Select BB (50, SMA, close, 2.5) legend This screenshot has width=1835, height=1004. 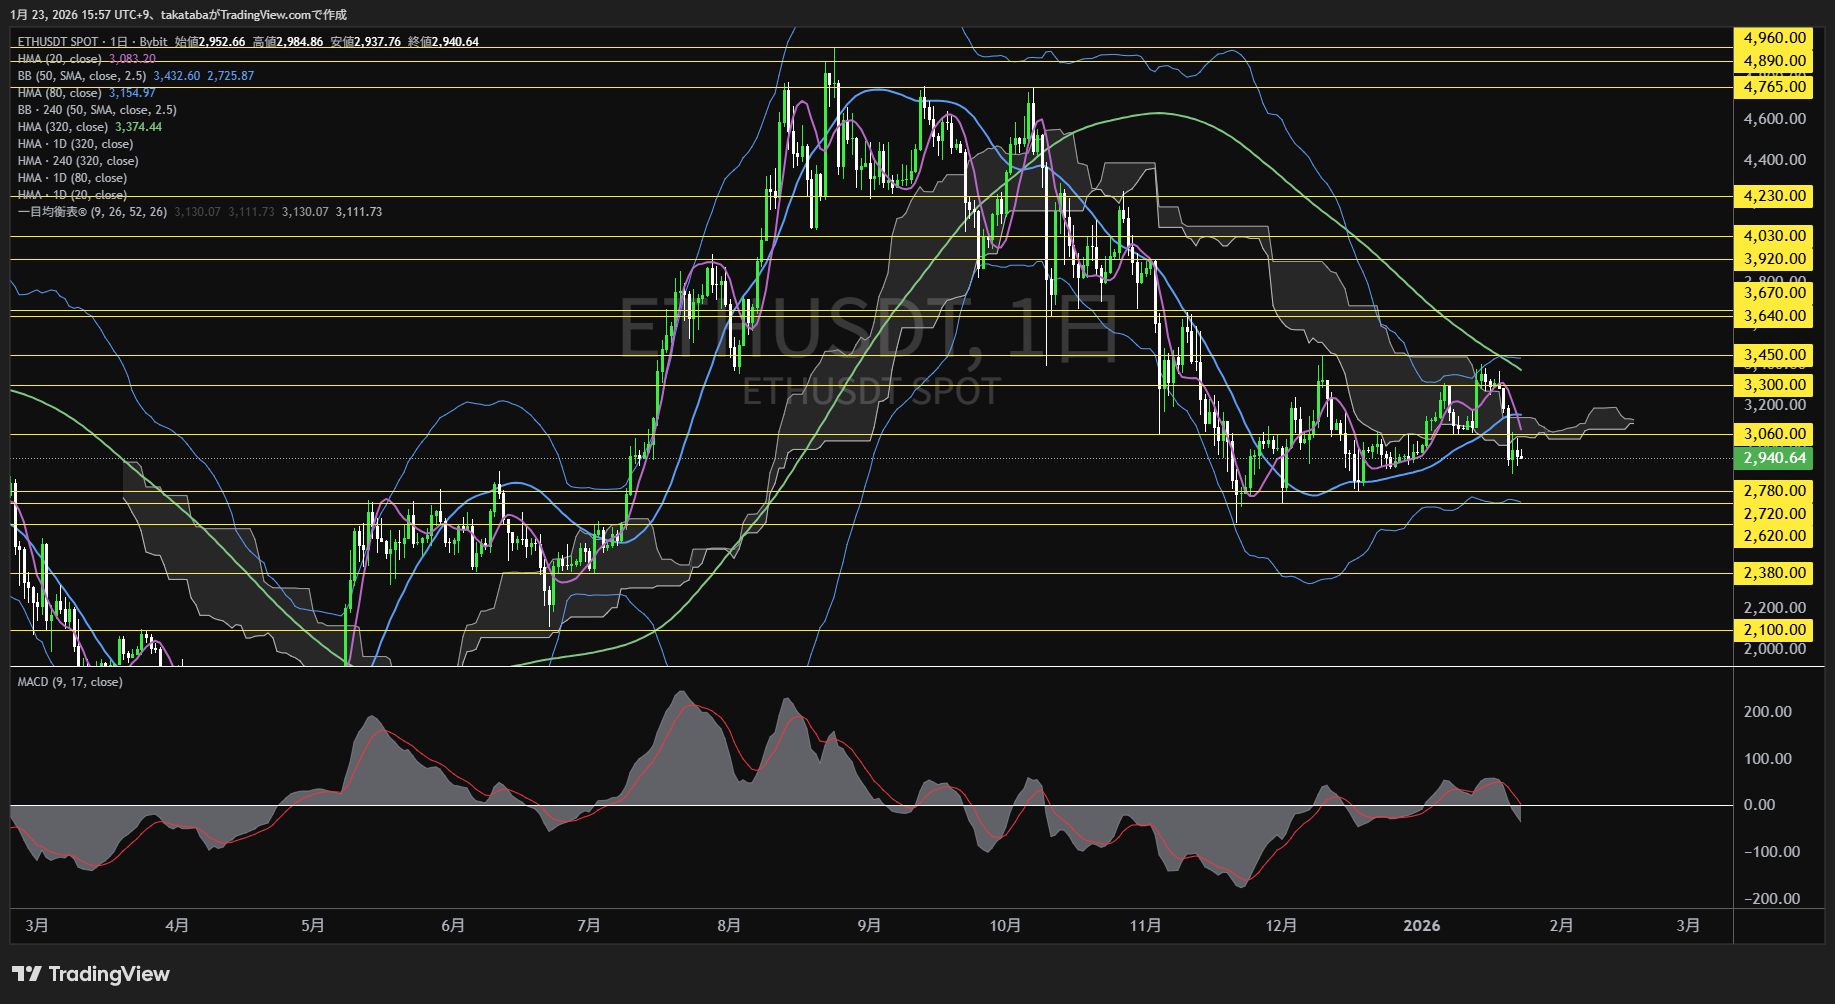coord(82,76)
